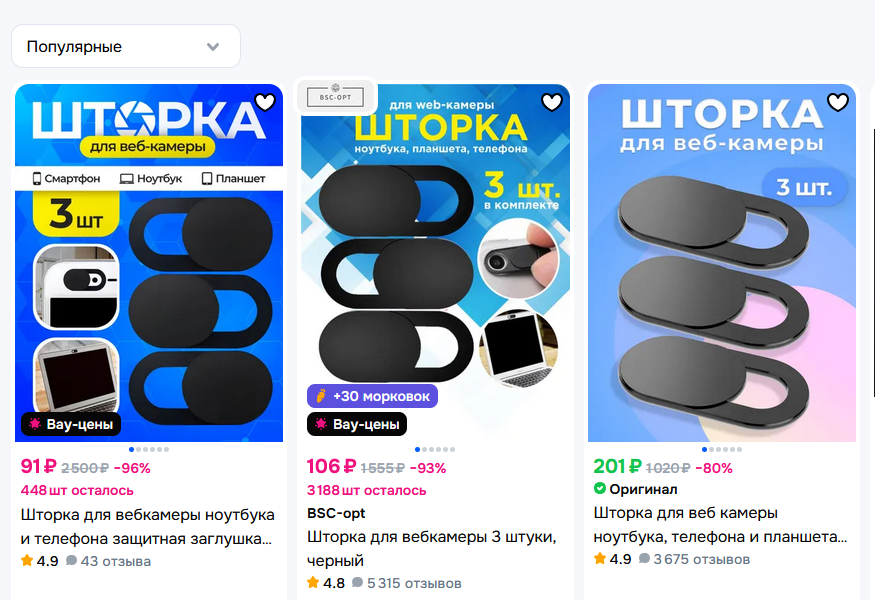The height and width of the screenshot is (600, 875).
Task: Open 5 315 отзывов reviews comment icon
Action: (358, 583)
